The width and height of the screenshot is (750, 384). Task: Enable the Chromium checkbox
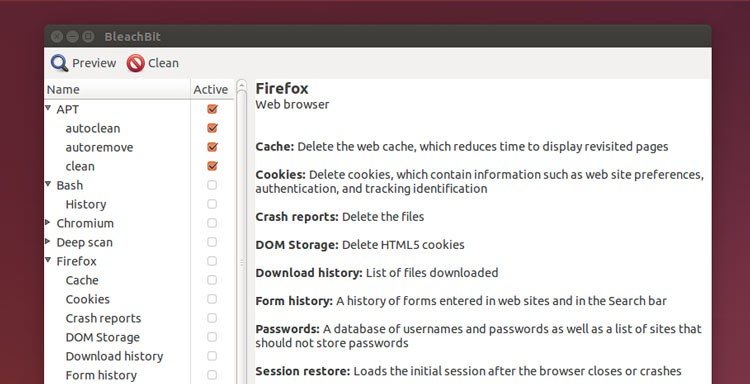(211, 223)
